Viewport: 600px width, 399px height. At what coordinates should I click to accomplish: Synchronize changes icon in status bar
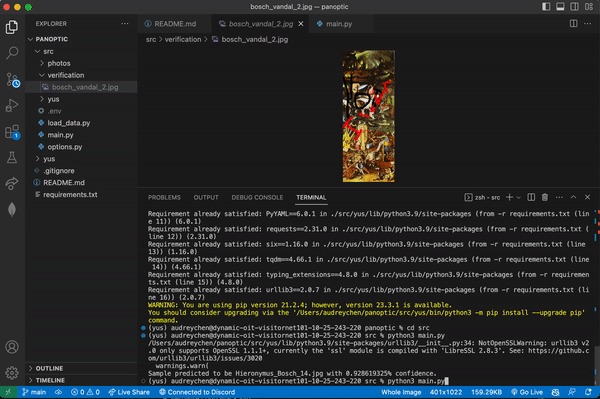(x=58, y=392)
